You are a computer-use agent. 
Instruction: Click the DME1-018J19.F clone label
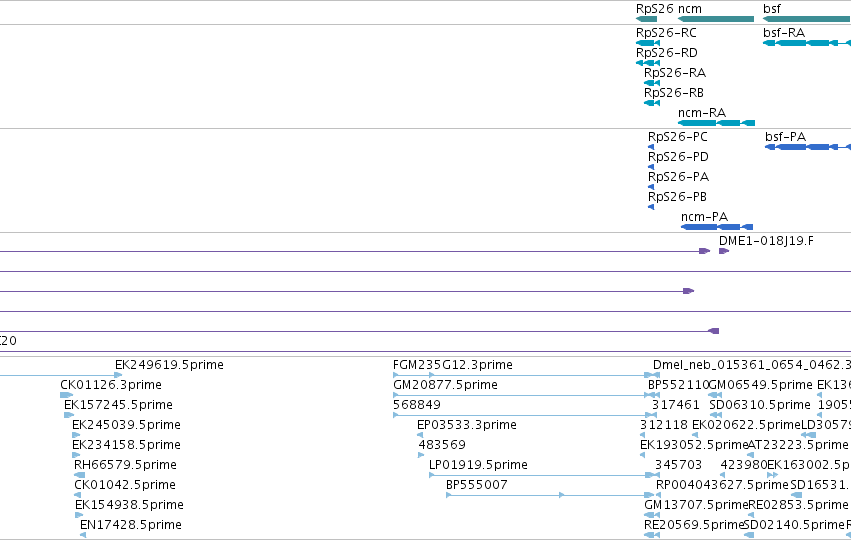(766, 241)
